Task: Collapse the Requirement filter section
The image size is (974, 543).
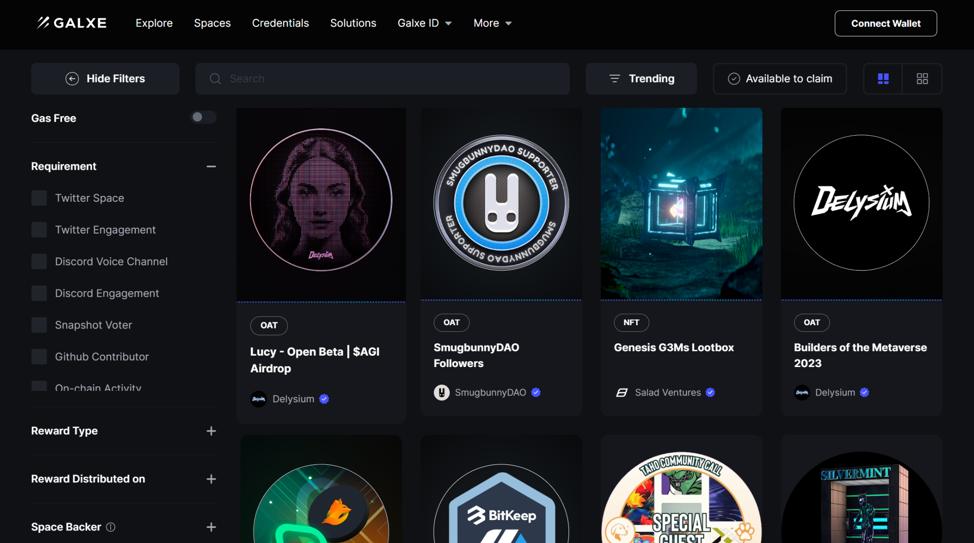Action: pyautogui.click(x=211, y=166)
